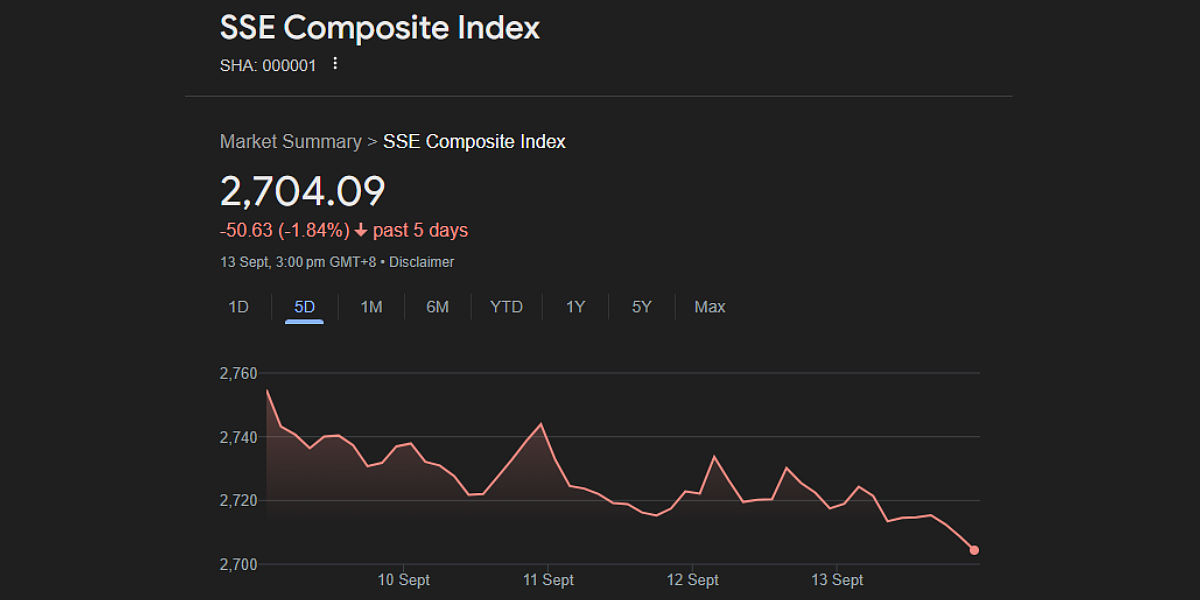Image resolution: width=1200 pixels, height=600 pixels.
Task: Open the three-dot options menu beside SHA: 000001
Action: coord(335,64)
